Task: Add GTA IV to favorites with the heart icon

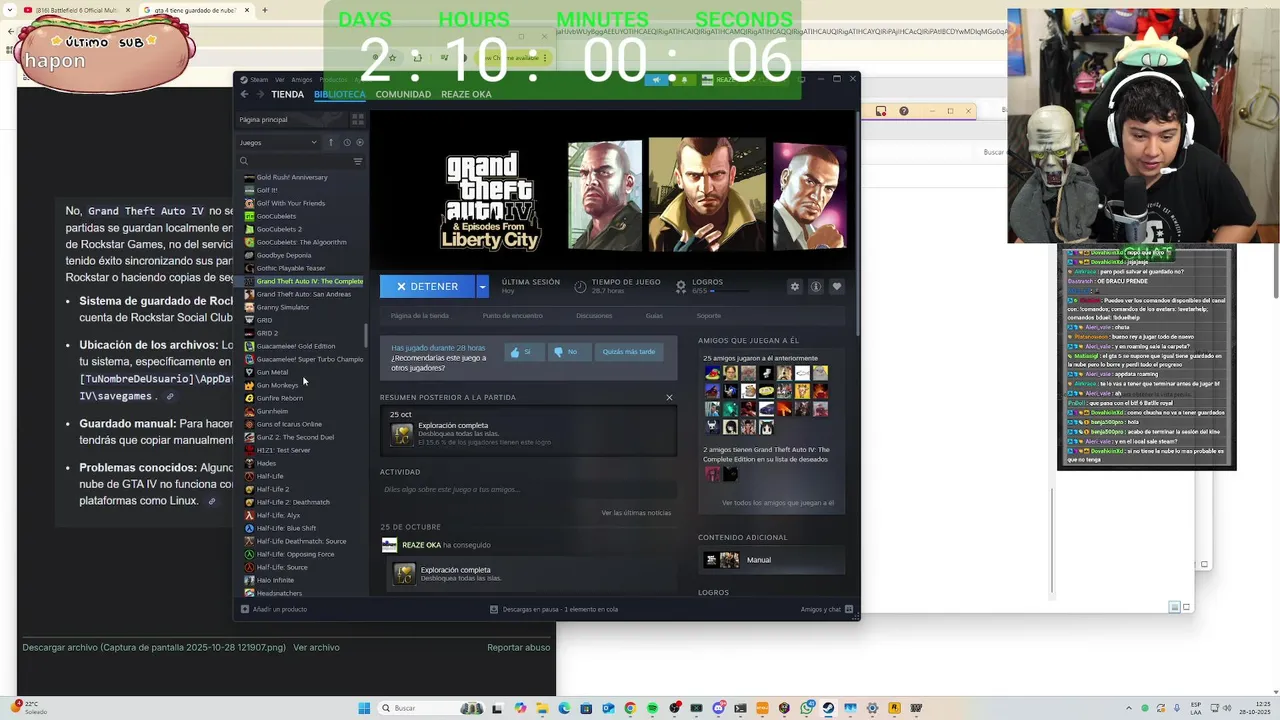Action: [x=837, y=286]
